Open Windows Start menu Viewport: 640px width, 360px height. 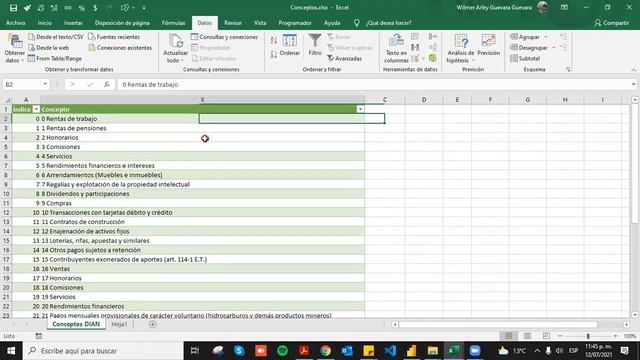[11, 351]
